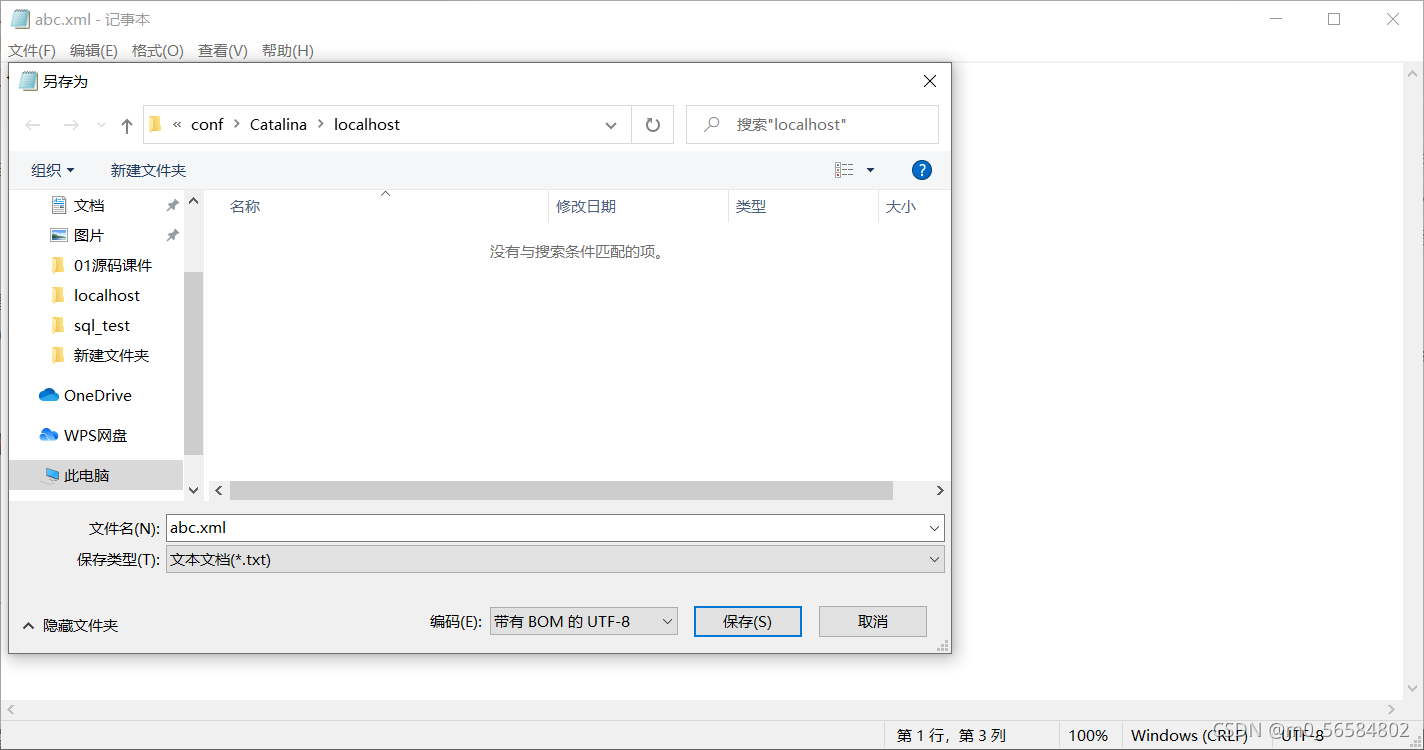Click the 新建文件夹 button
1424x750 pixels.
pos(148,171)
